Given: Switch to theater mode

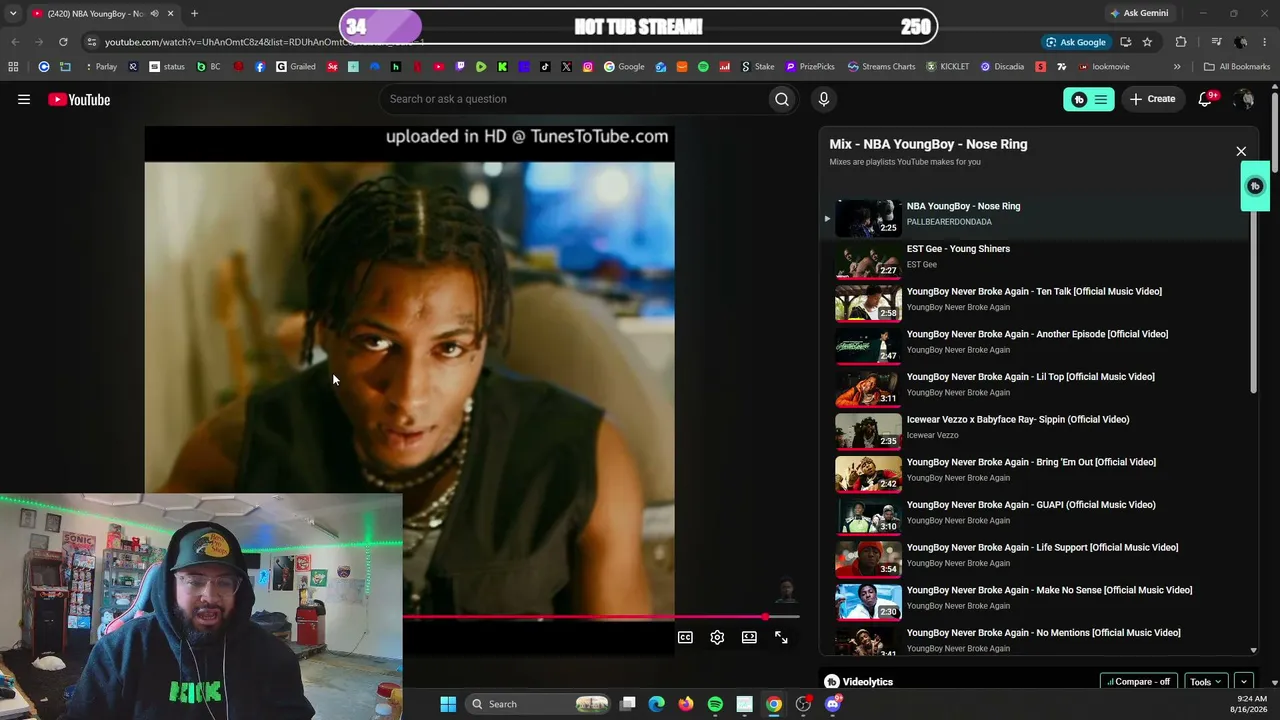Looking at the screenshot, I should tap(749, 637).
